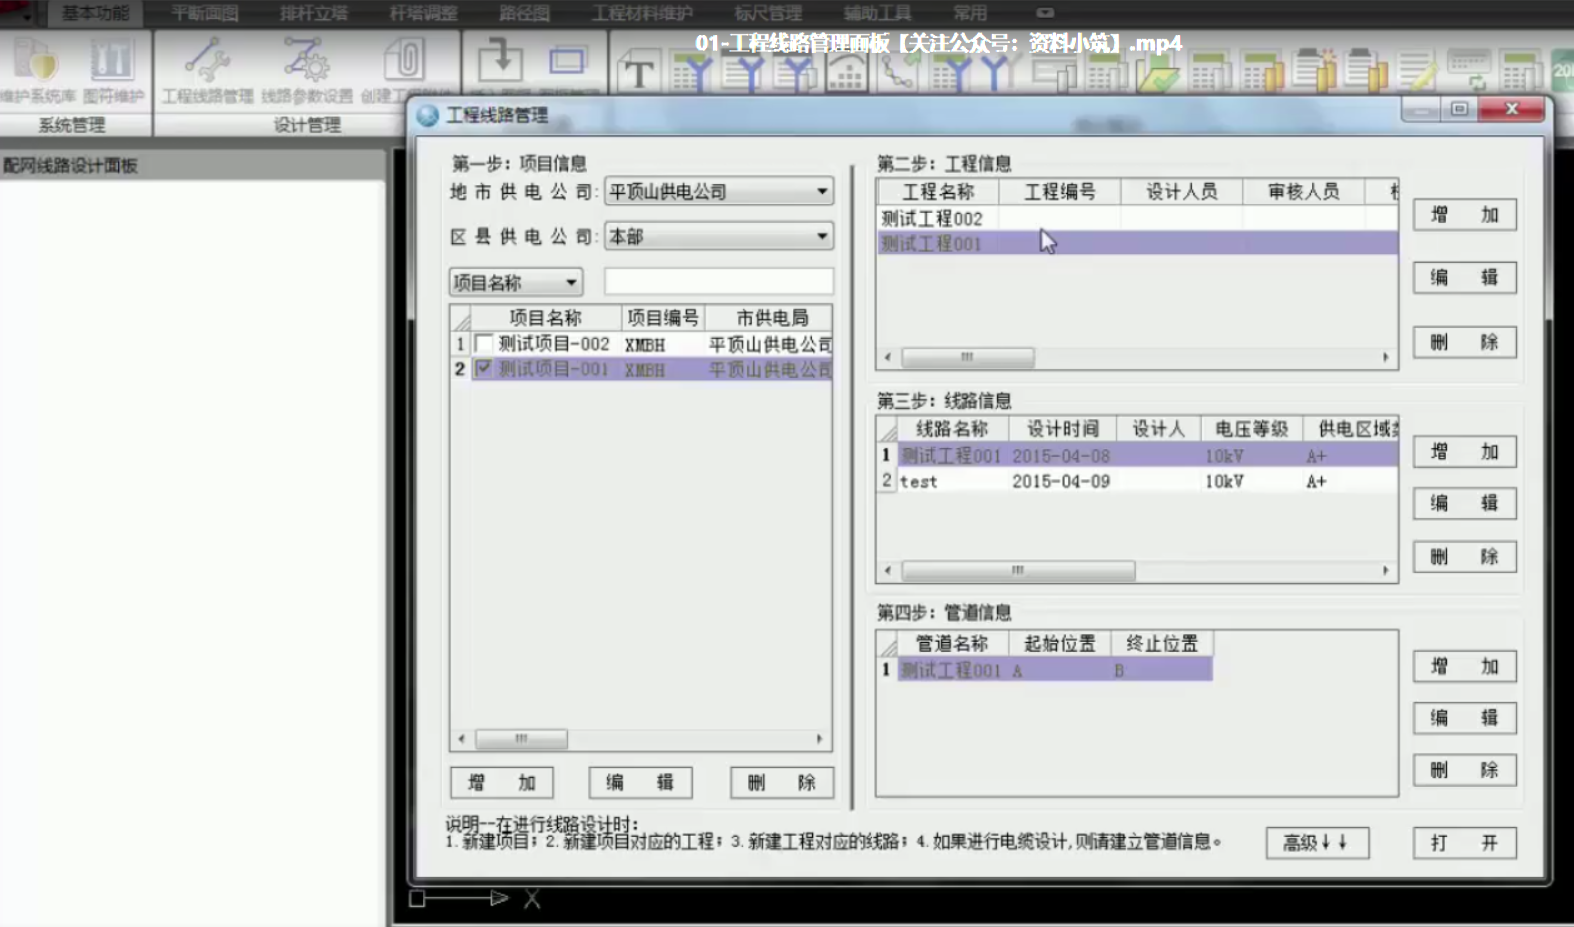Switch to the 平断面图 ribbon tab

pos(204,13)
